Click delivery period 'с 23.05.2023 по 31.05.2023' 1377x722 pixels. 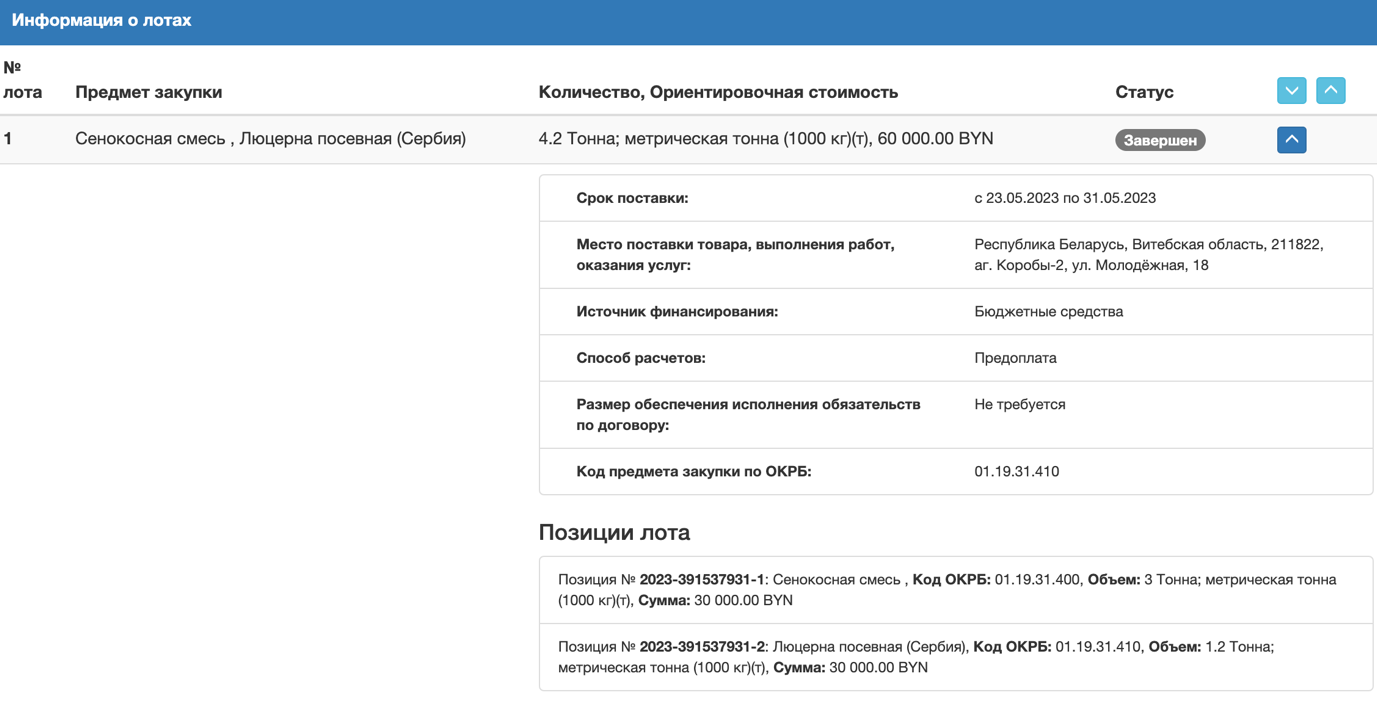1065,198
